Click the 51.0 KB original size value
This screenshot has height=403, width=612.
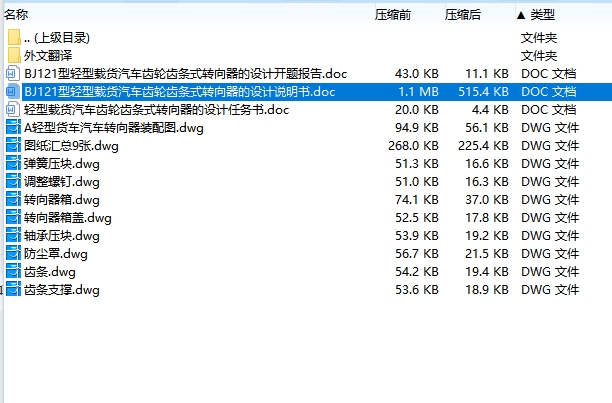point(416,181)
